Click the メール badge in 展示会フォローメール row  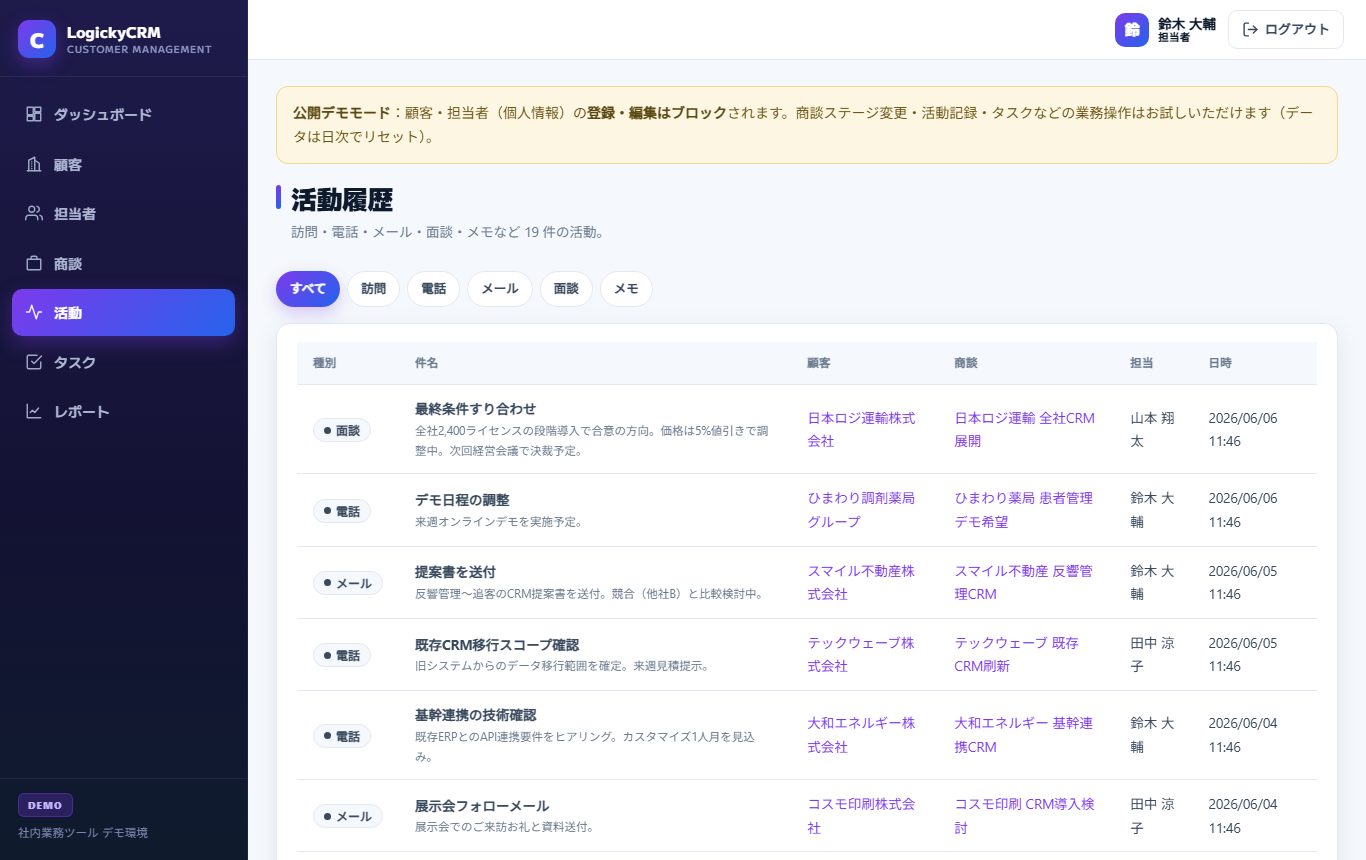pos(348,816)
